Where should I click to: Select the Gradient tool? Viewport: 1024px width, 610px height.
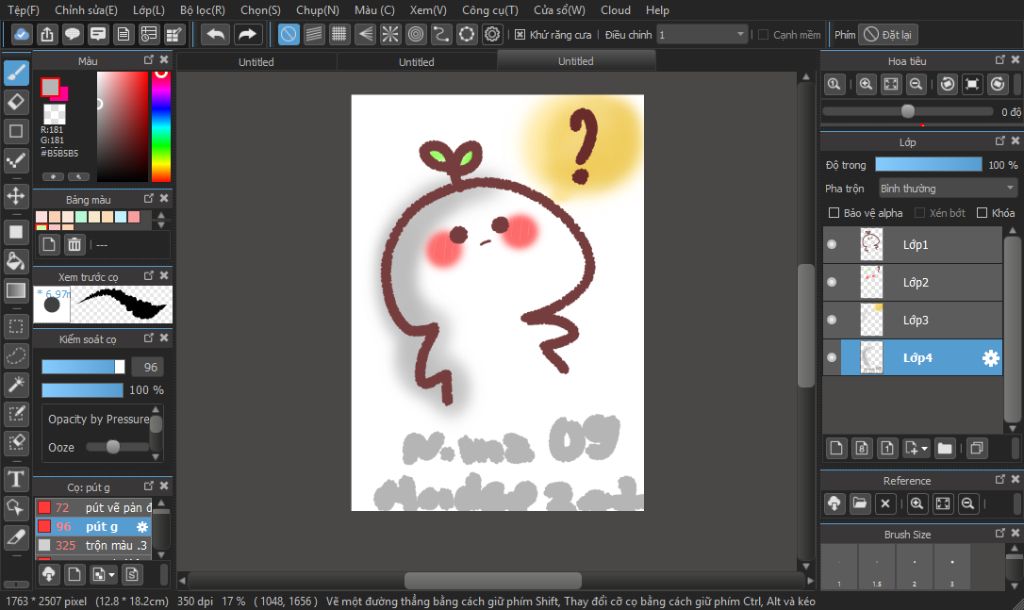click(16, 291)
